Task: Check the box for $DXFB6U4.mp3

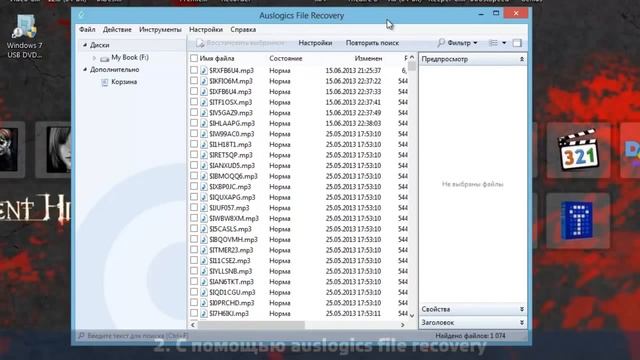Action: coord(194,91)
